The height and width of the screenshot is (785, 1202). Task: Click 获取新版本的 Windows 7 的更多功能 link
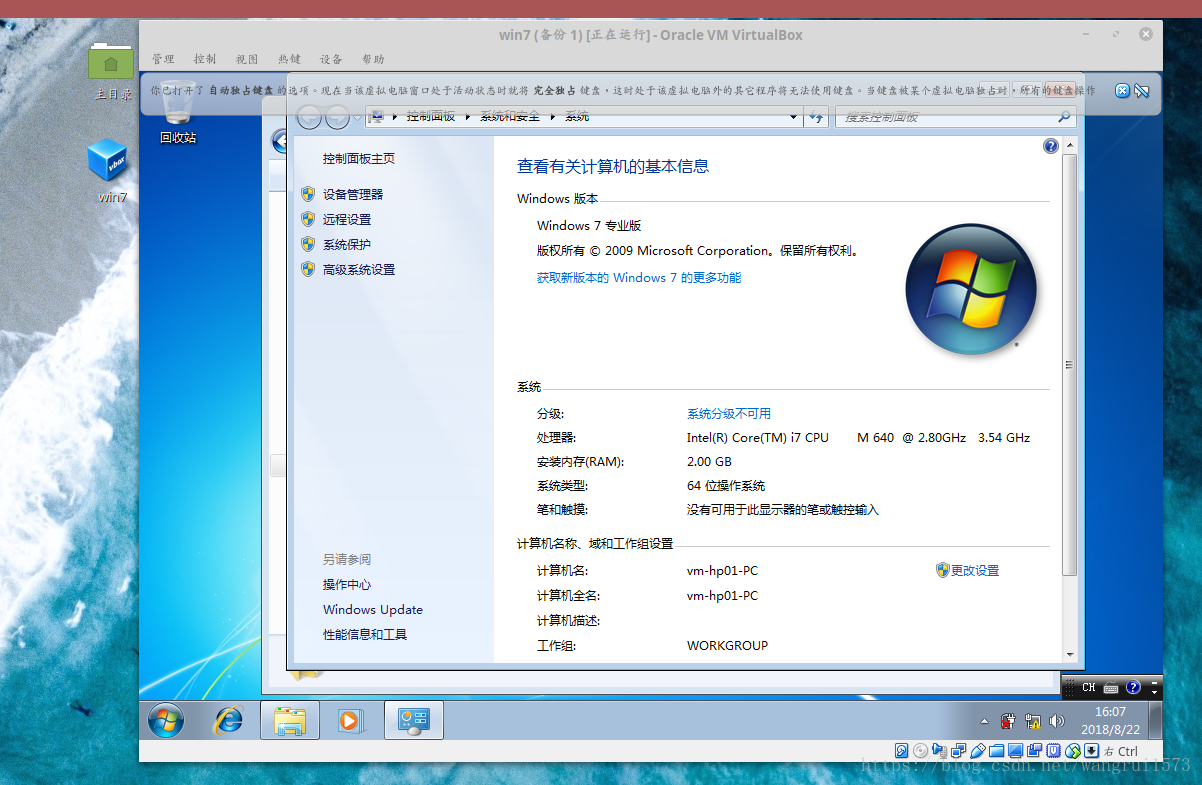(639, 278)
